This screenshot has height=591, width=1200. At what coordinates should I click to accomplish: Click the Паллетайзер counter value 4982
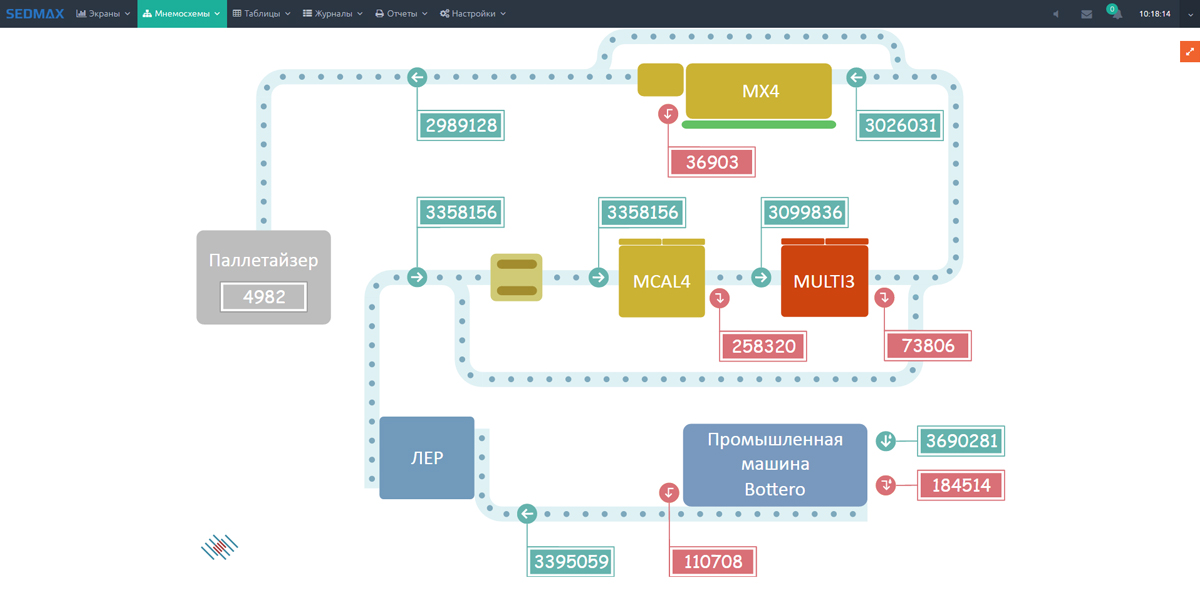coord(264,297)
